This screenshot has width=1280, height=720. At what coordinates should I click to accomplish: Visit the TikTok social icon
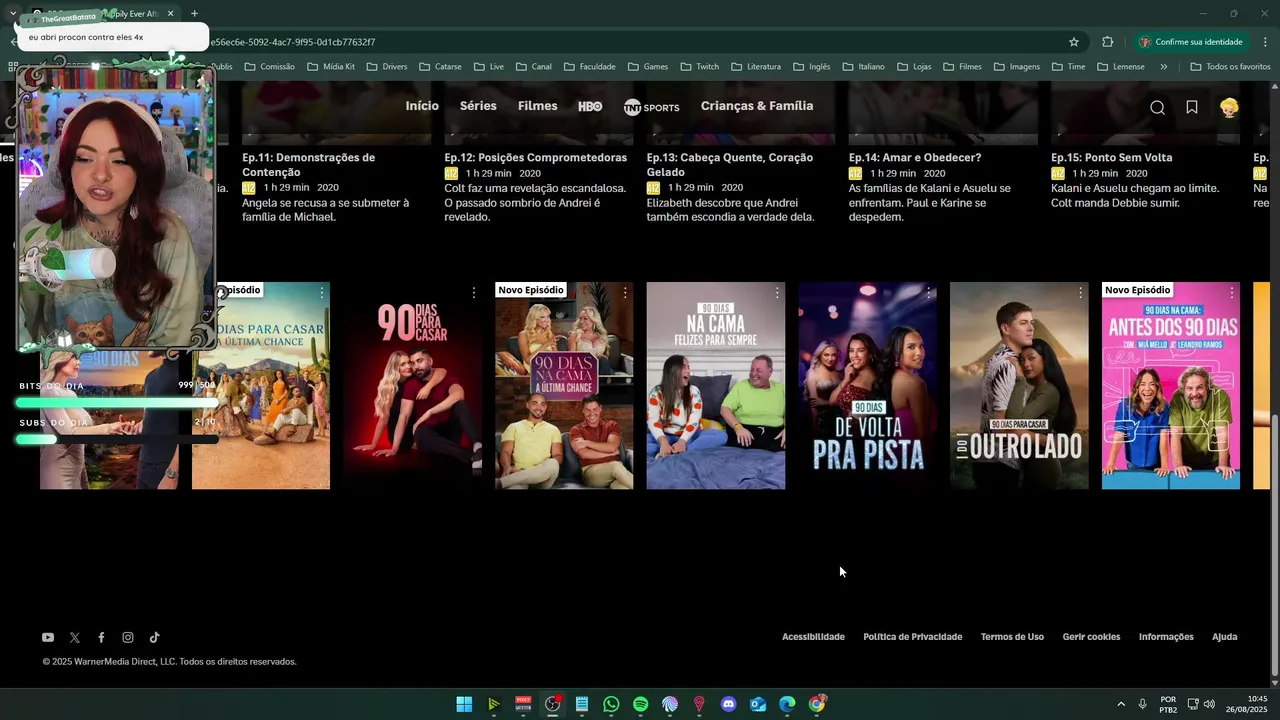click(x=155, y=637)
